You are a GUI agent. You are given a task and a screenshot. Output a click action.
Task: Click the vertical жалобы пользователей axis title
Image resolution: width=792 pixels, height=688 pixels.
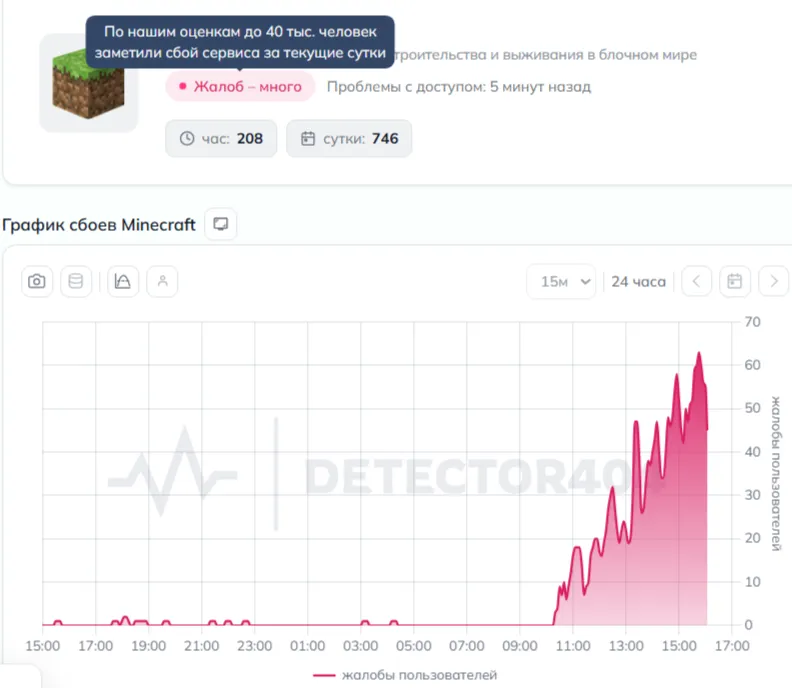point(776,473)
